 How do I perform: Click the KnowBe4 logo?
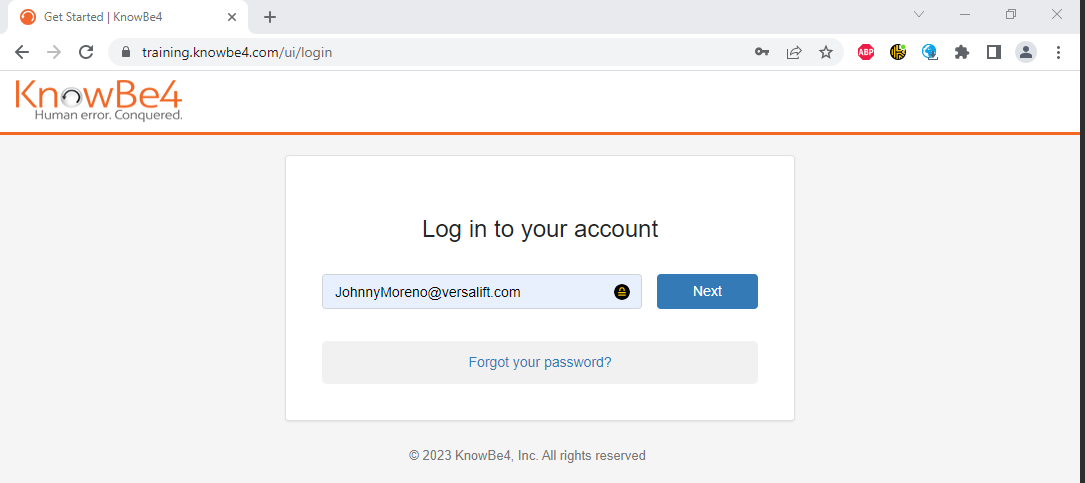98,100
